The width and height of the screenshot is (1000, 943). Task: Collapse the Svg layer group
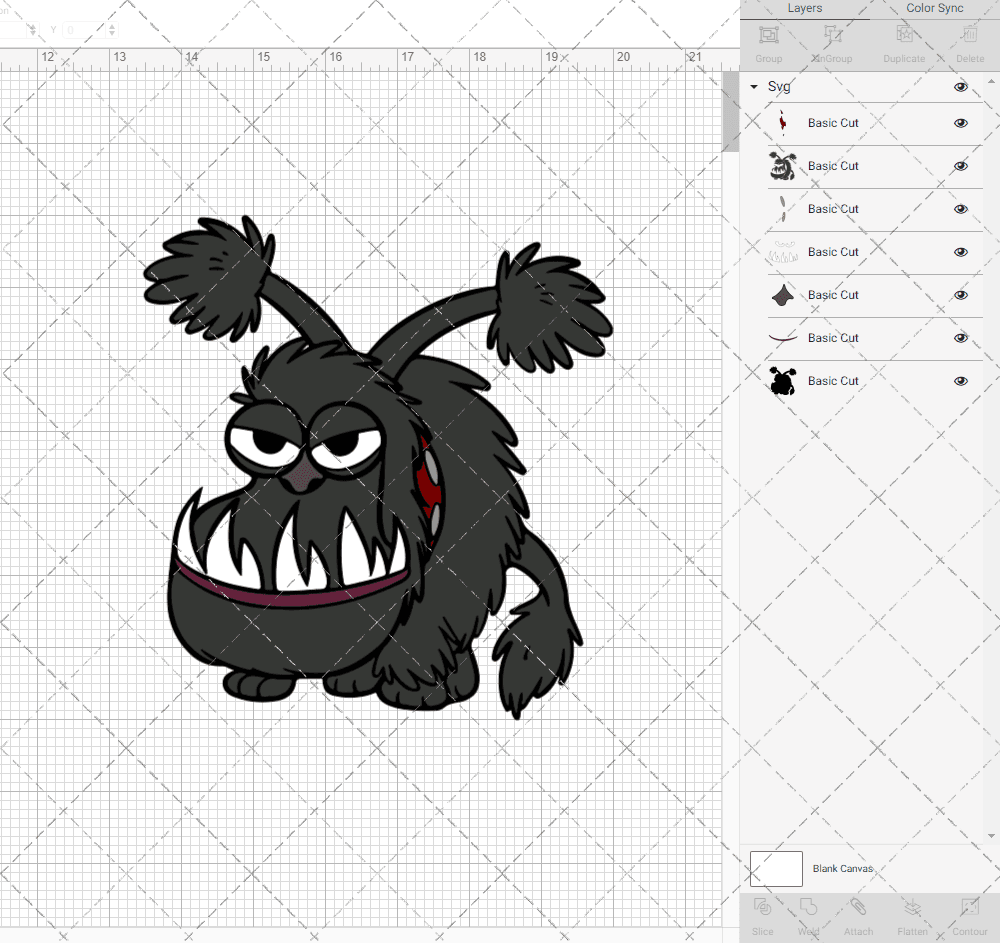click(x=754, y=87)
